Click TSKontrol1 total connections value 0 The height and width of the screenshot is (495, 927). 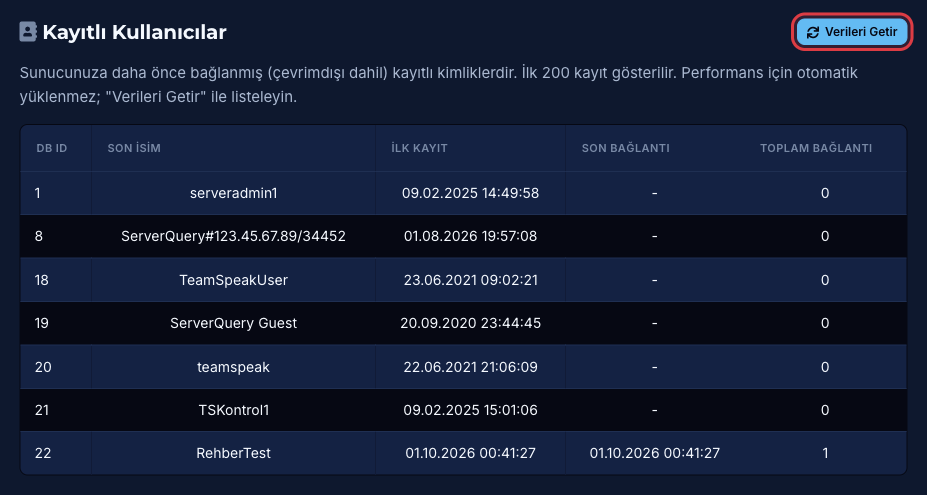coord(825,410)
